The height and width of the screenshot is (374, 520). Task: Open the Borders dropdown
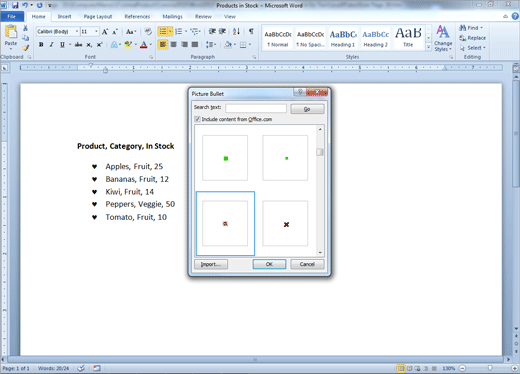point(250,44)
